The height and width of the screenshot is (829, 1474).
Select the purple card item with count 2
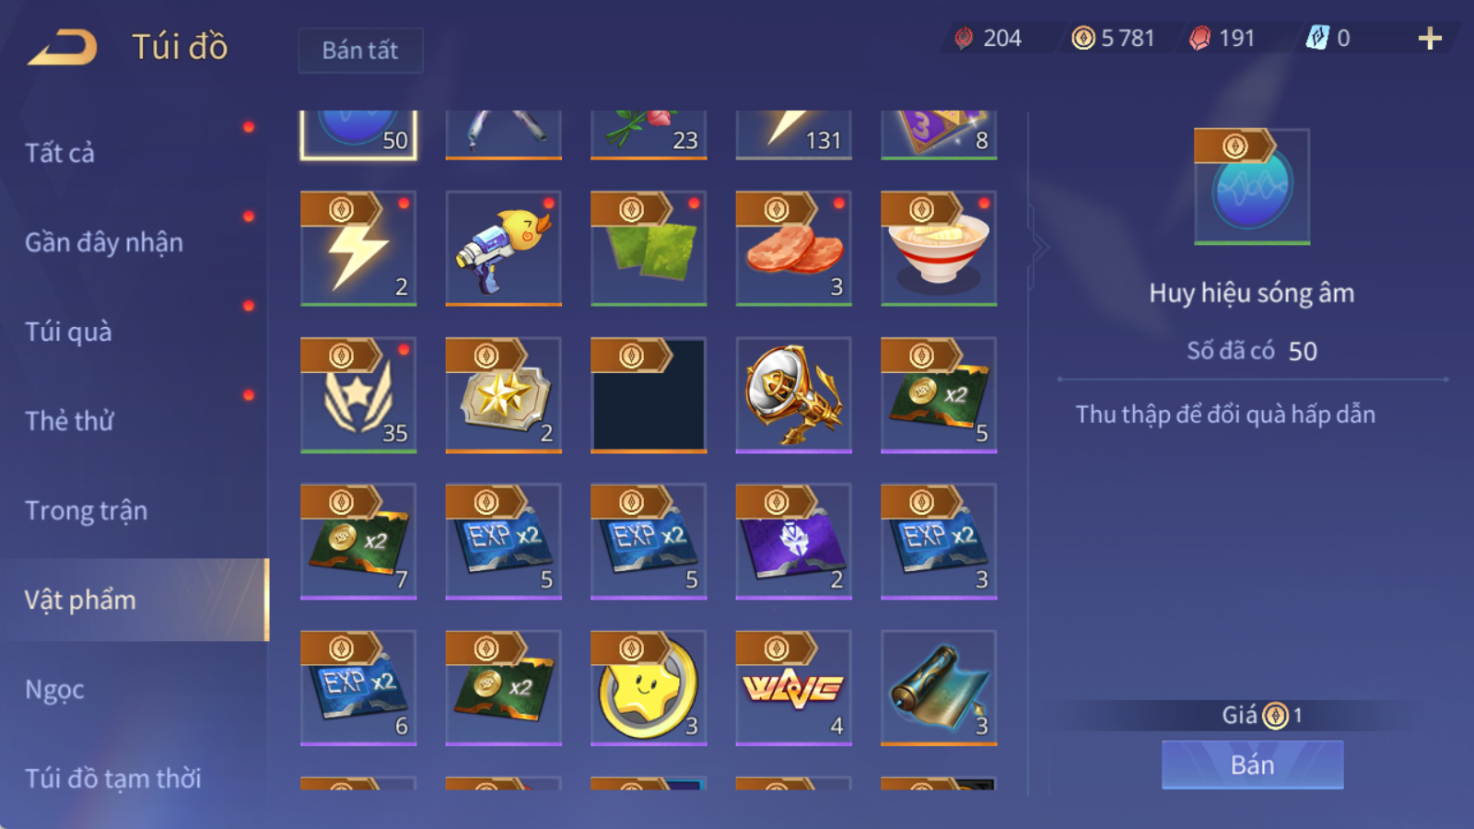[x=793, y=541]
